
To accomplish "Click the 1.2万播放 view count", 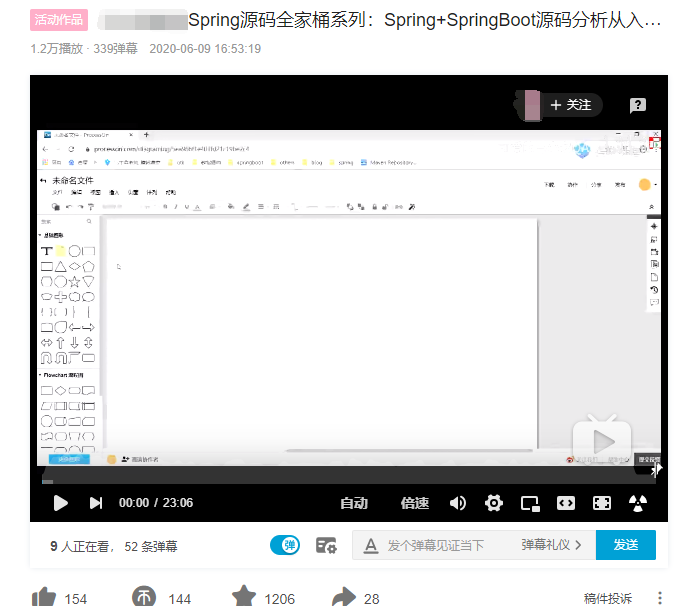I will (57, 49).
